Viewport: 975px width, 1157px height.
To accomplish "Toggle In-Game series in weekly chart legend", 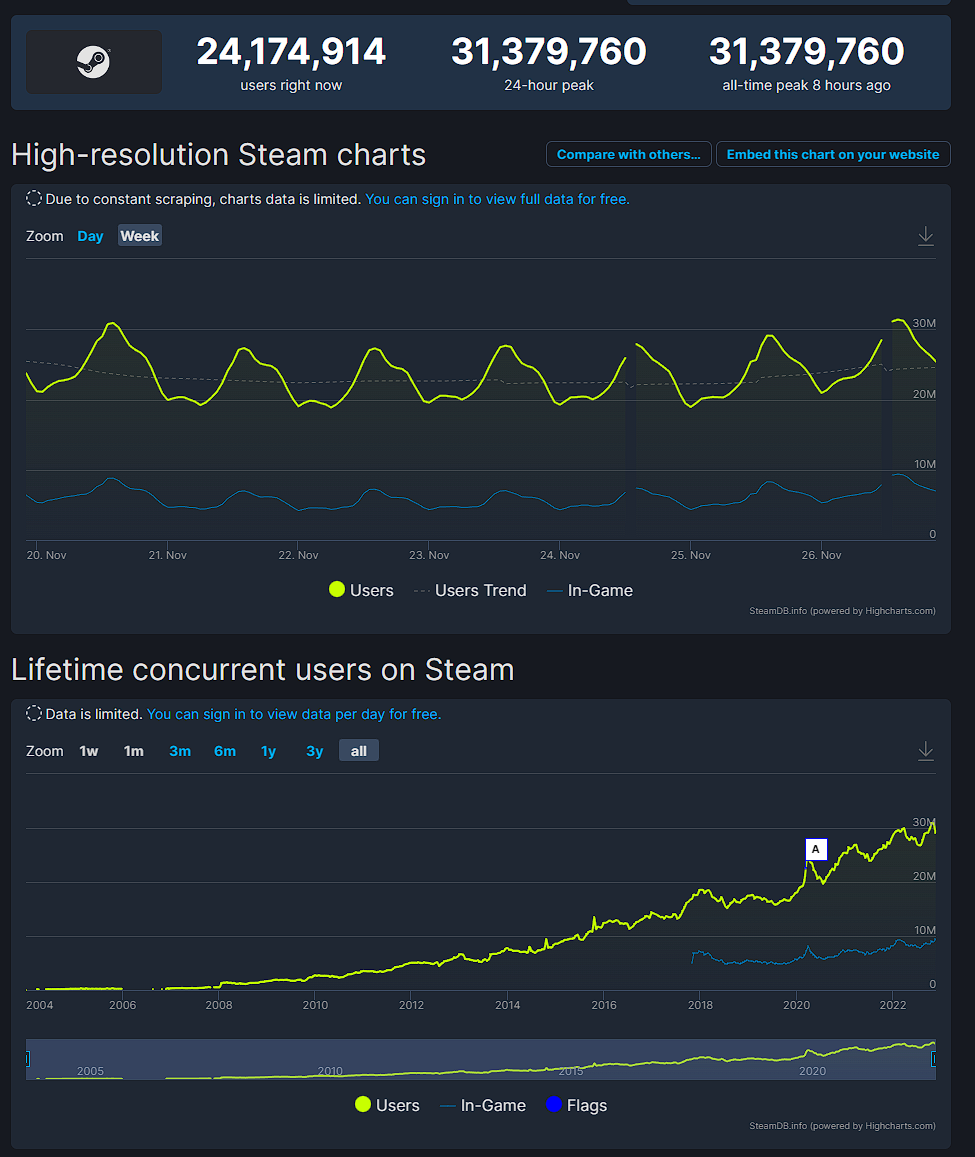I will click(x=590, y=590).
